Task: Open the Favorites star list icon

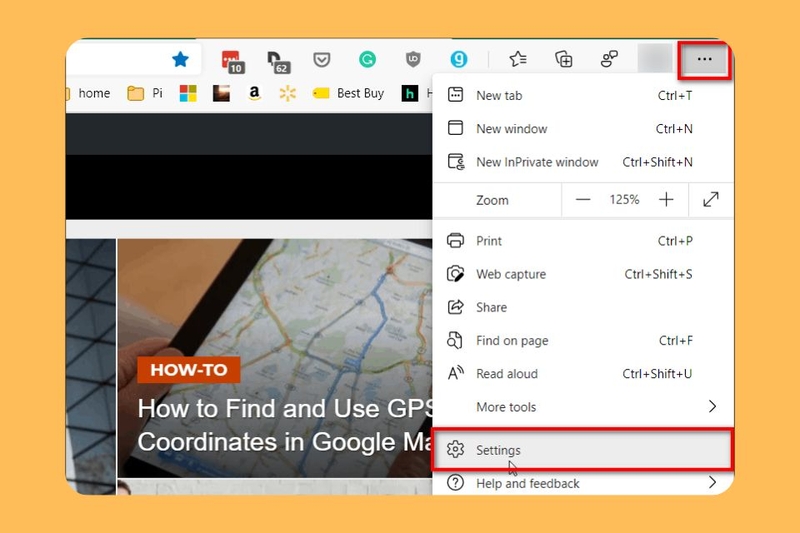Action: (518, 59)
